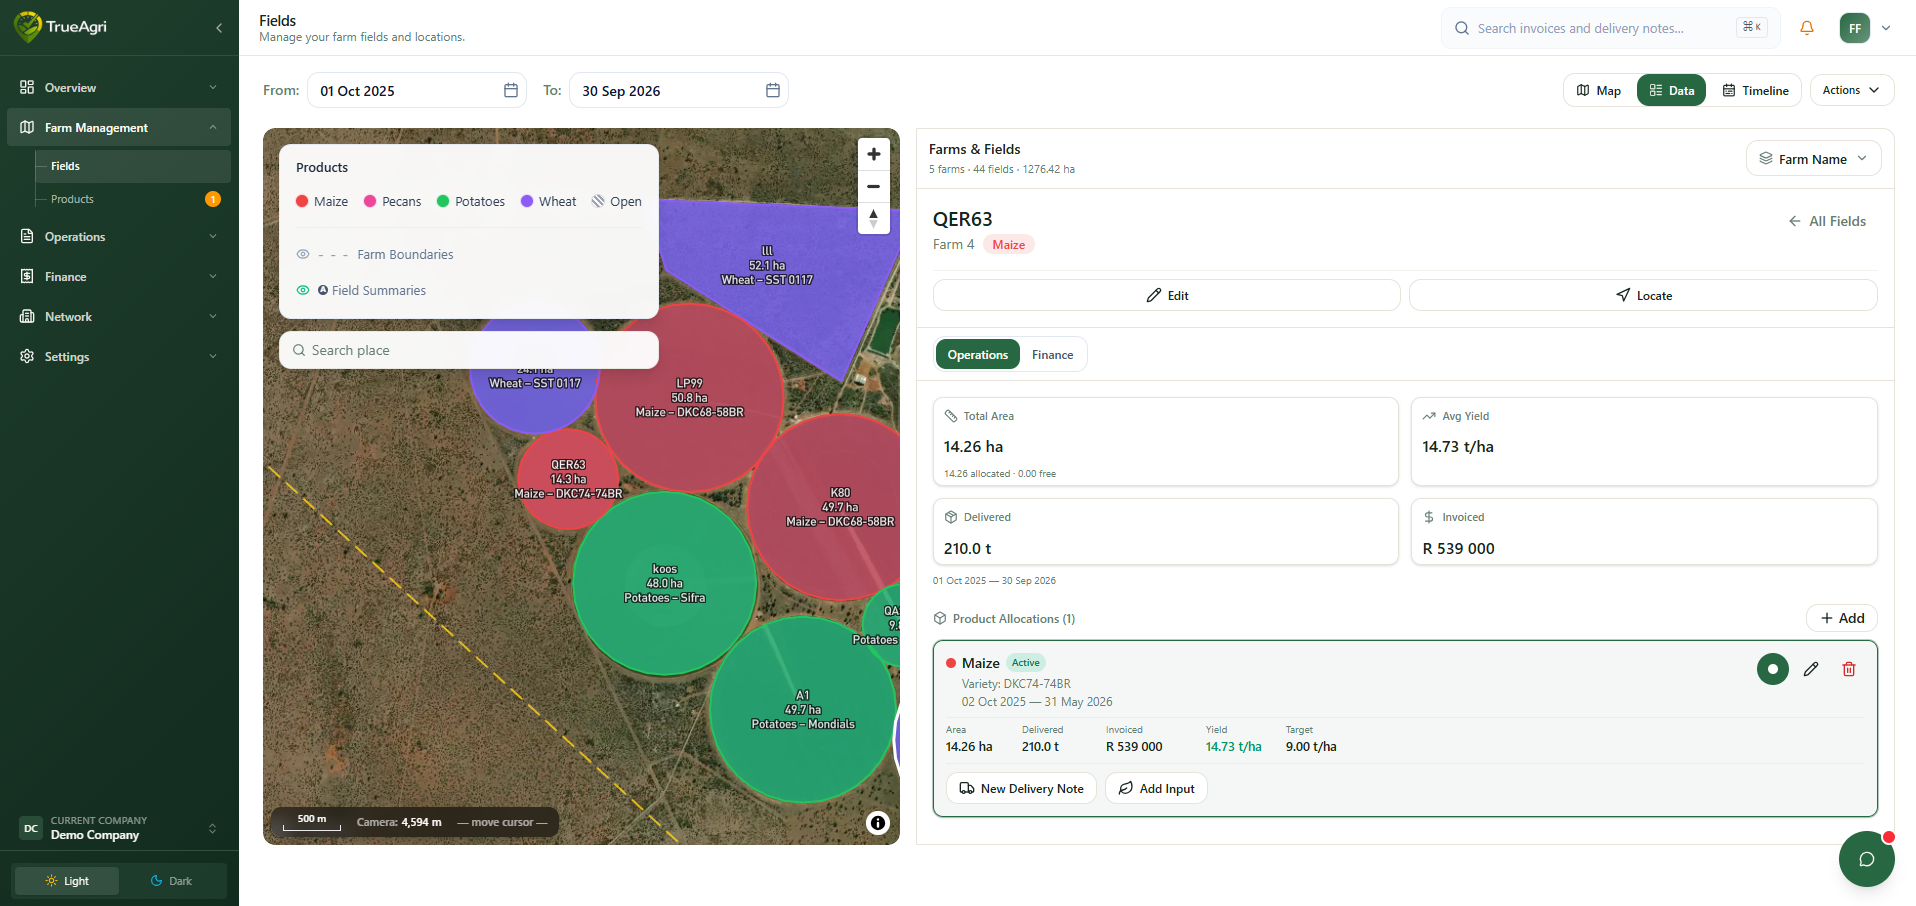Expand the Overview menu
This screenshot has width=1916, height=906.
pos(119,88)
